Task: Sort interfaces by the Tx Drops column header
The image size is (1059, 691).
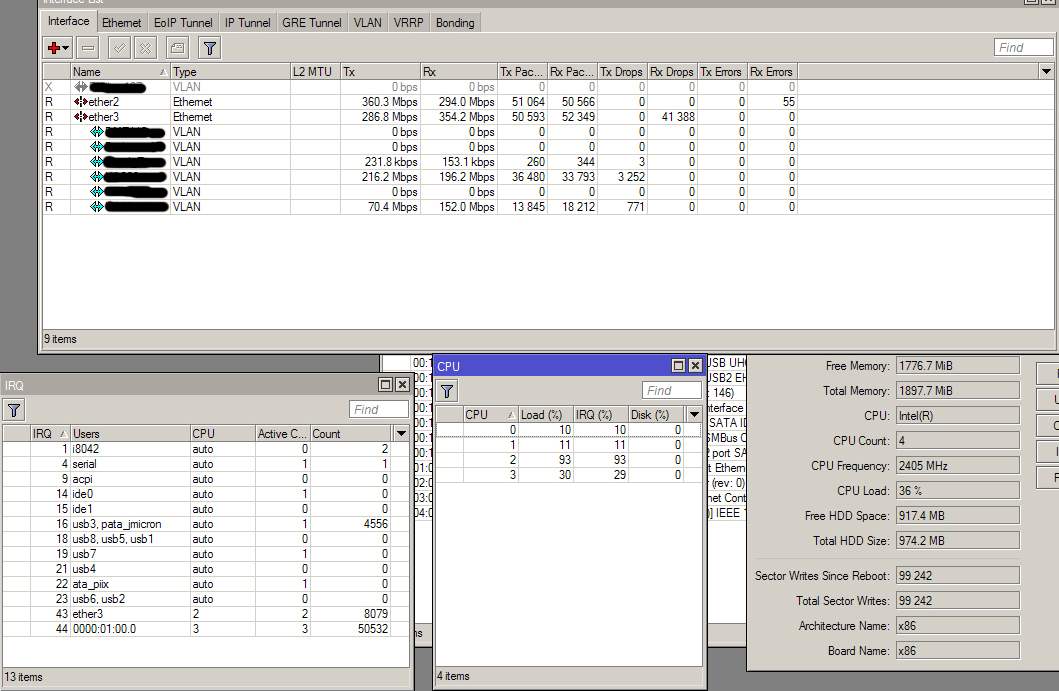Action: click(621, 71)
